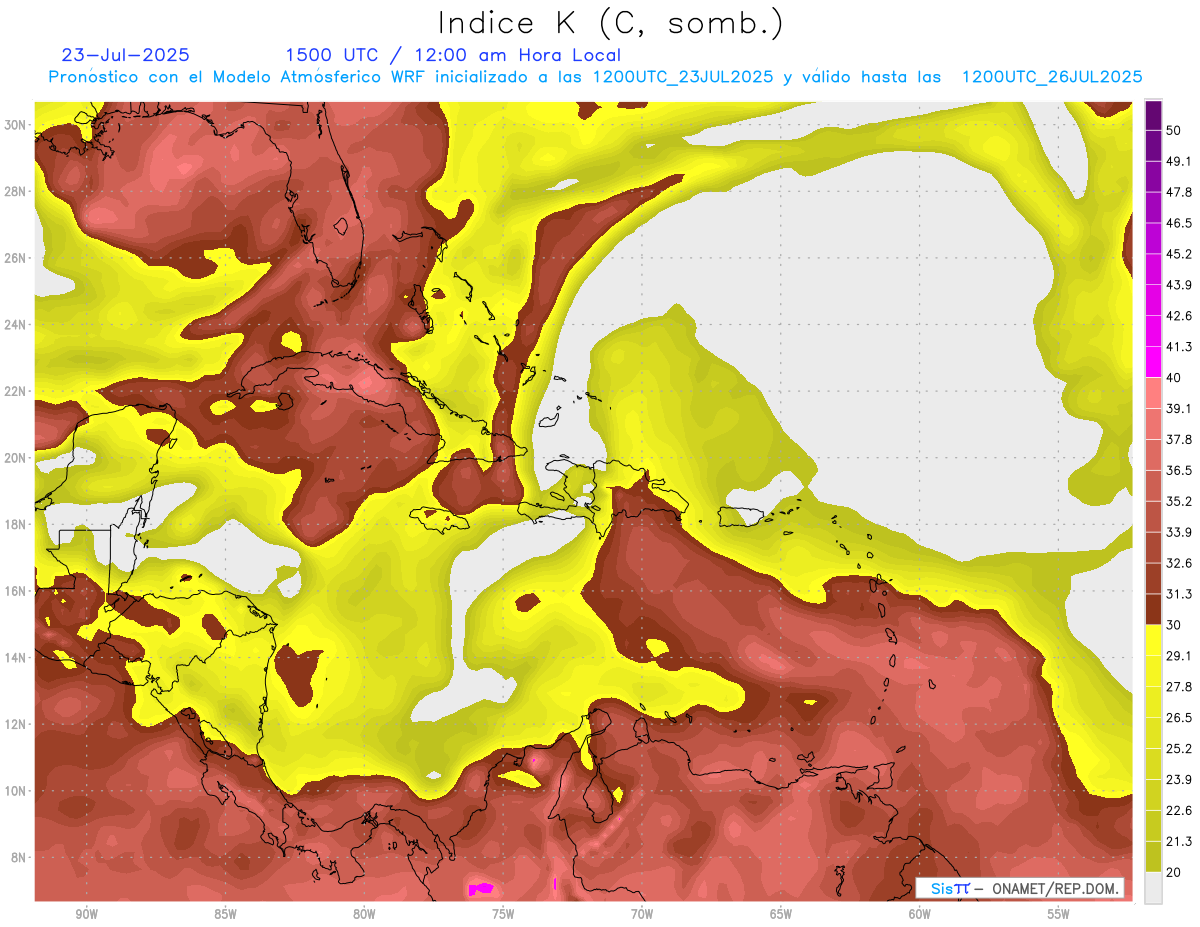Click the "50" color bar label

pos(1173,131)
